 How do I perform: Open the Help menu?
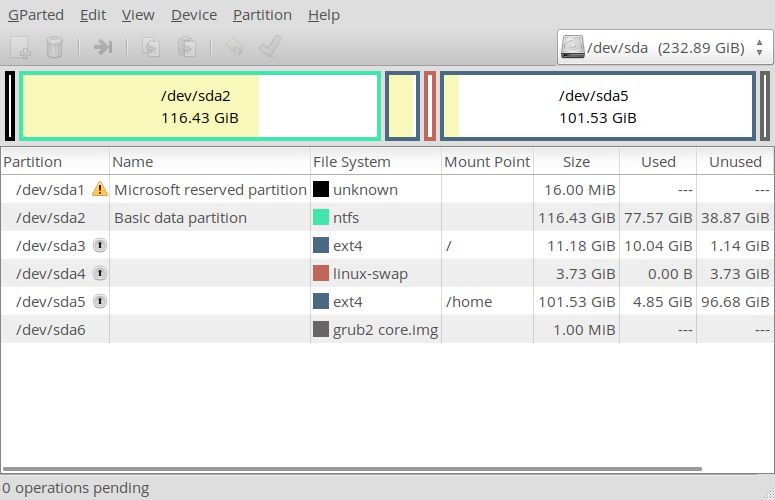(324, 15)
